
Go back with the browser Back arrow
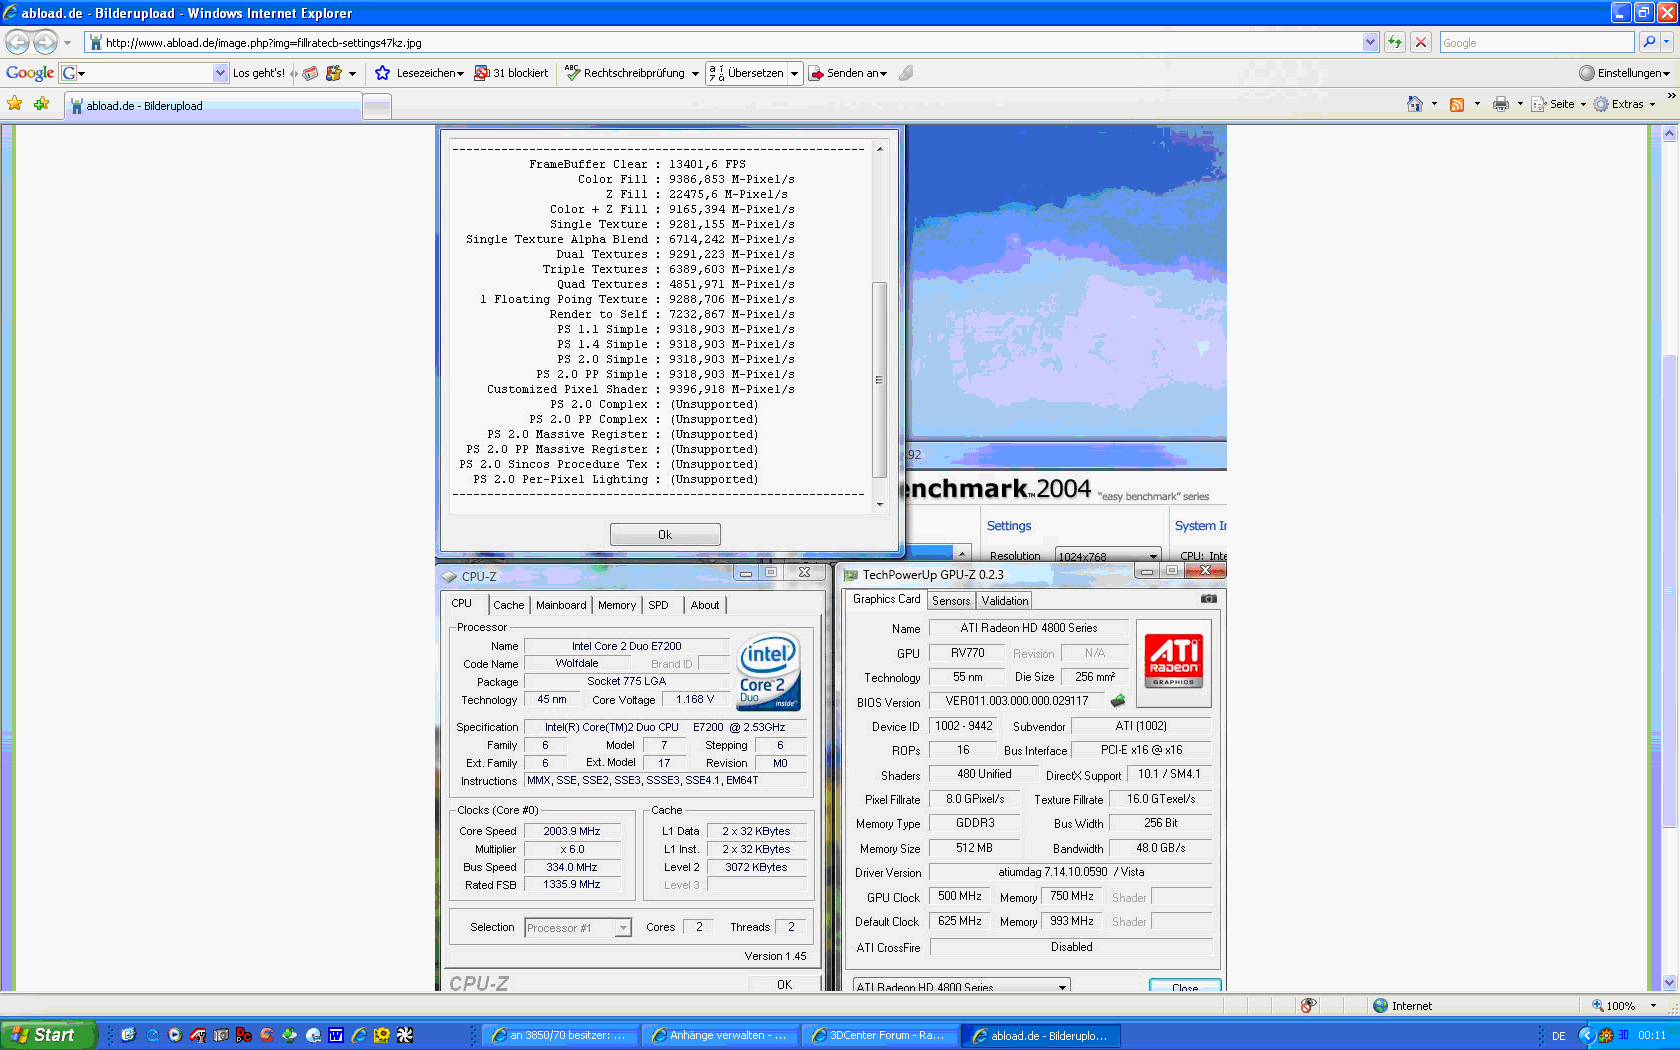(17, 42)
